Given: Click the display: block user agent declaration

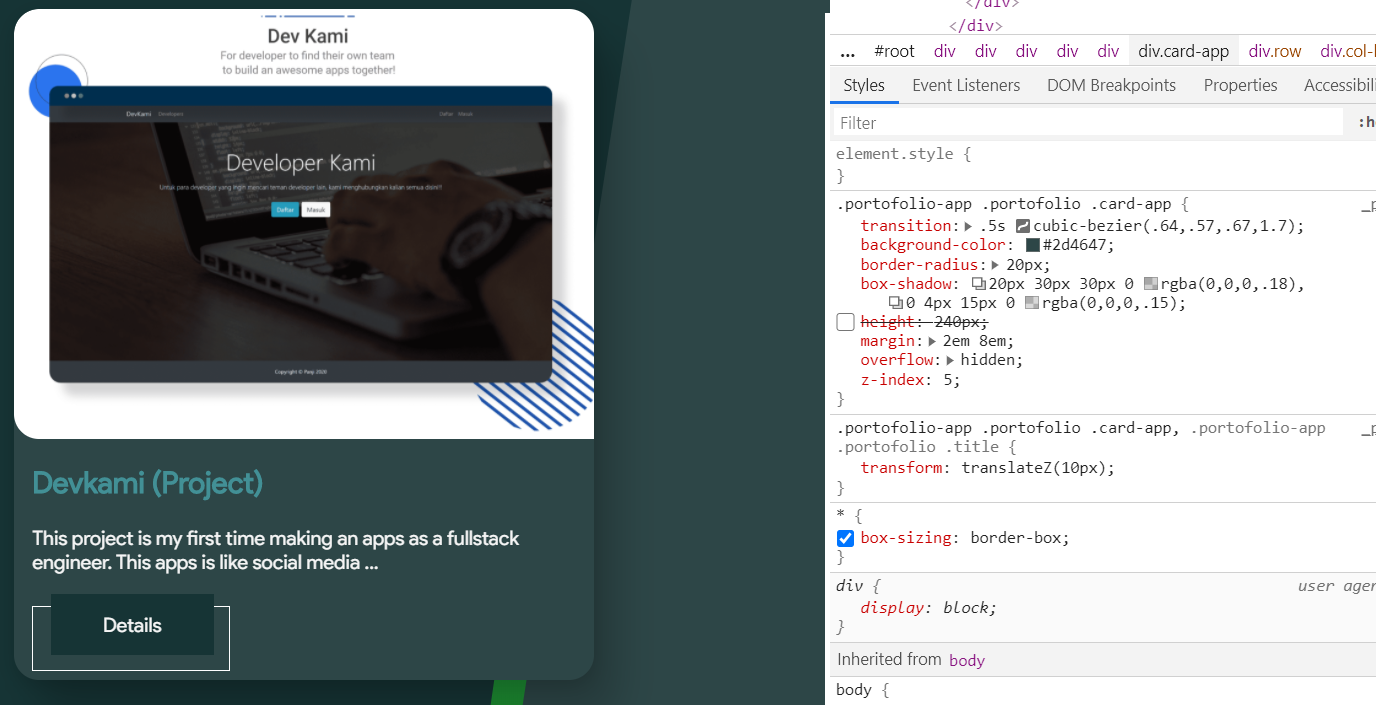Looking at the screenshot, I should (929, 607).
